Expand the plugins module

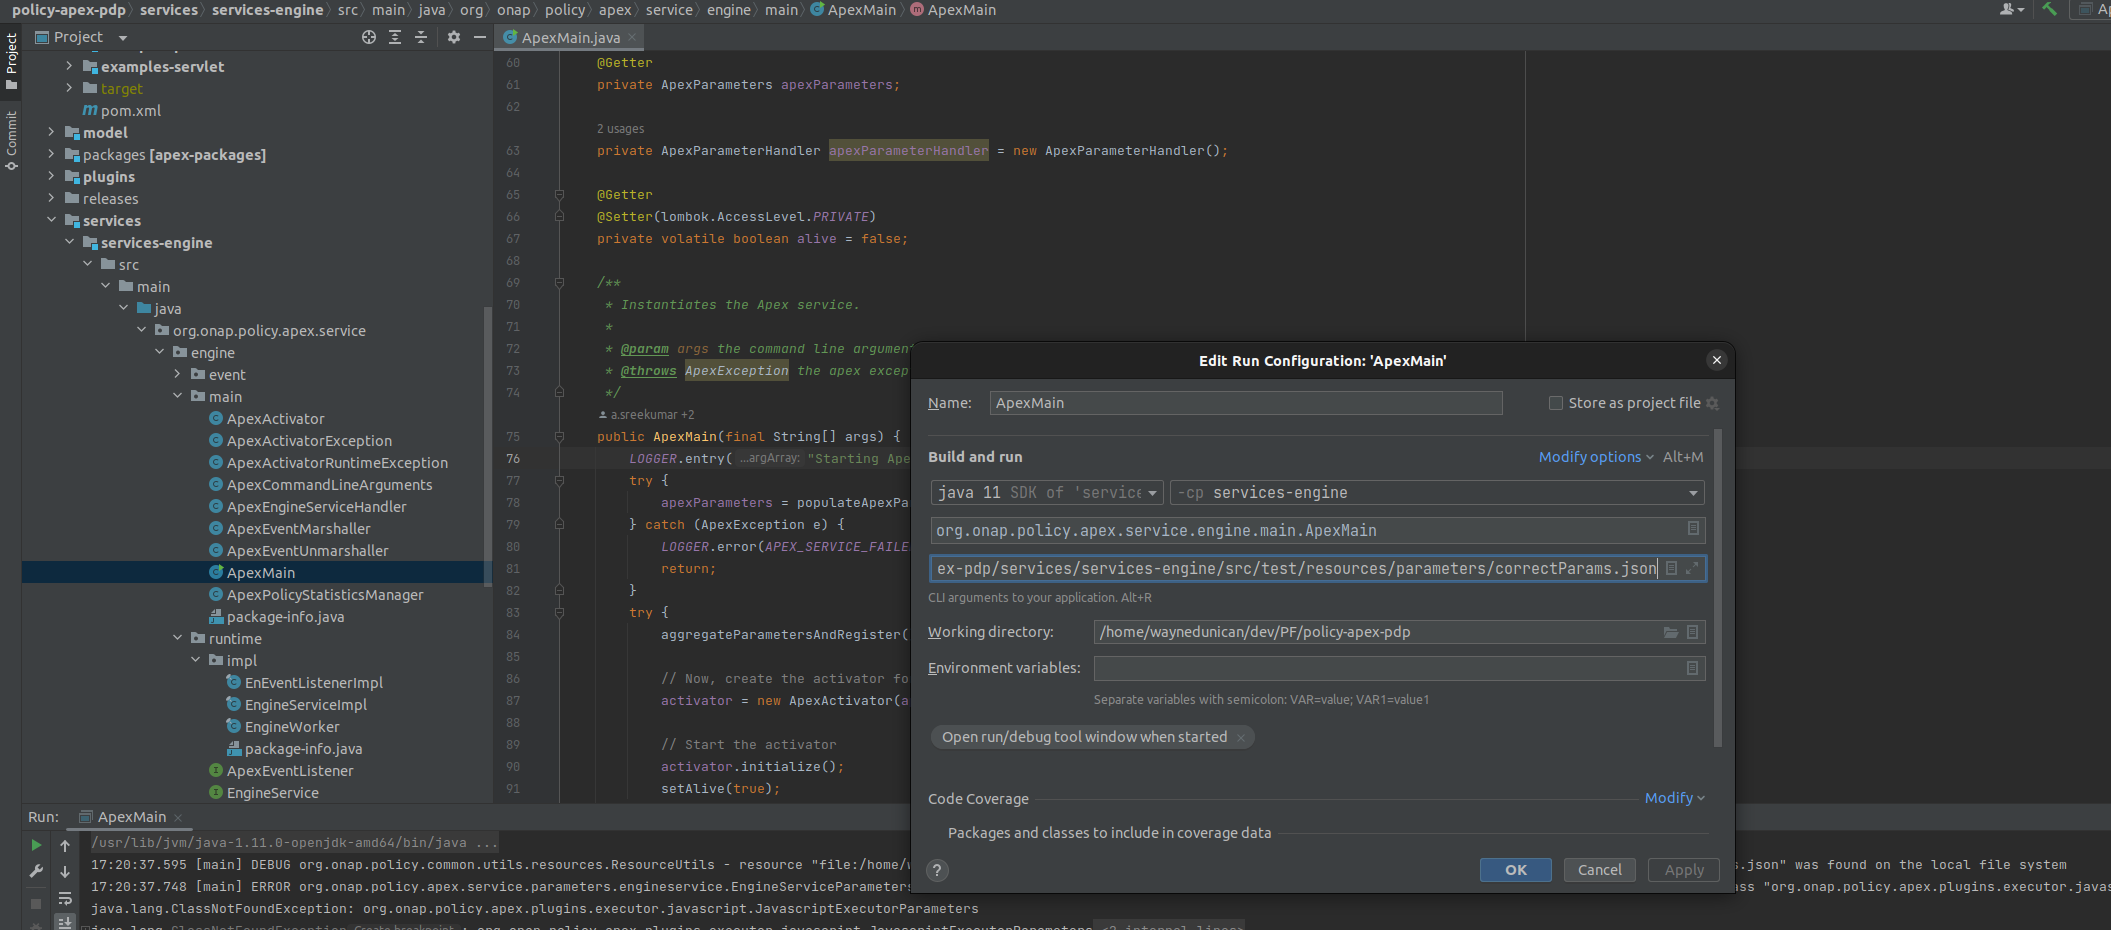pyautogui.click(x=51, y=176)
